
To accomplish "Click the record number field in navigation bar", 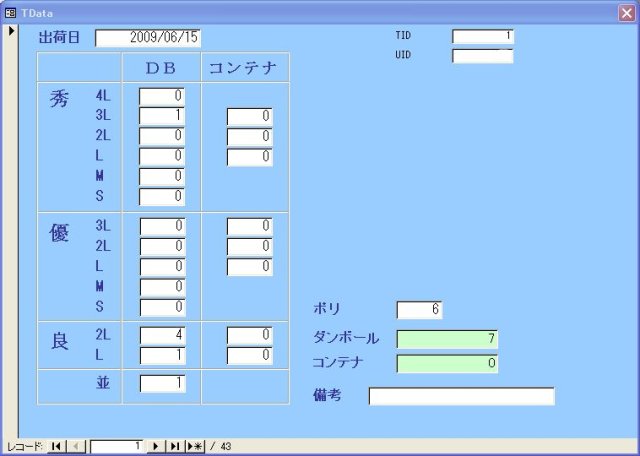I will (x=117, y=446).
